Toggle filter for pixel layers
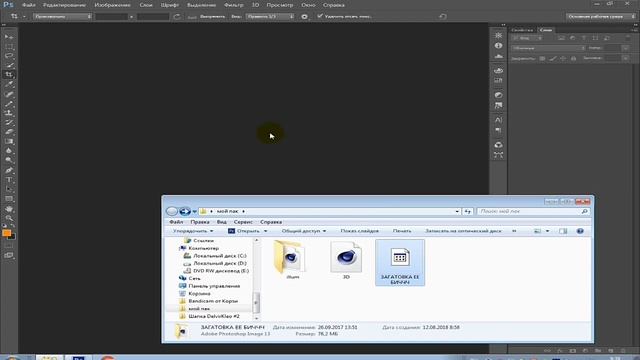The width and height of the screenshot is (640, 360). pyautogui.click(x=561, y=38)
